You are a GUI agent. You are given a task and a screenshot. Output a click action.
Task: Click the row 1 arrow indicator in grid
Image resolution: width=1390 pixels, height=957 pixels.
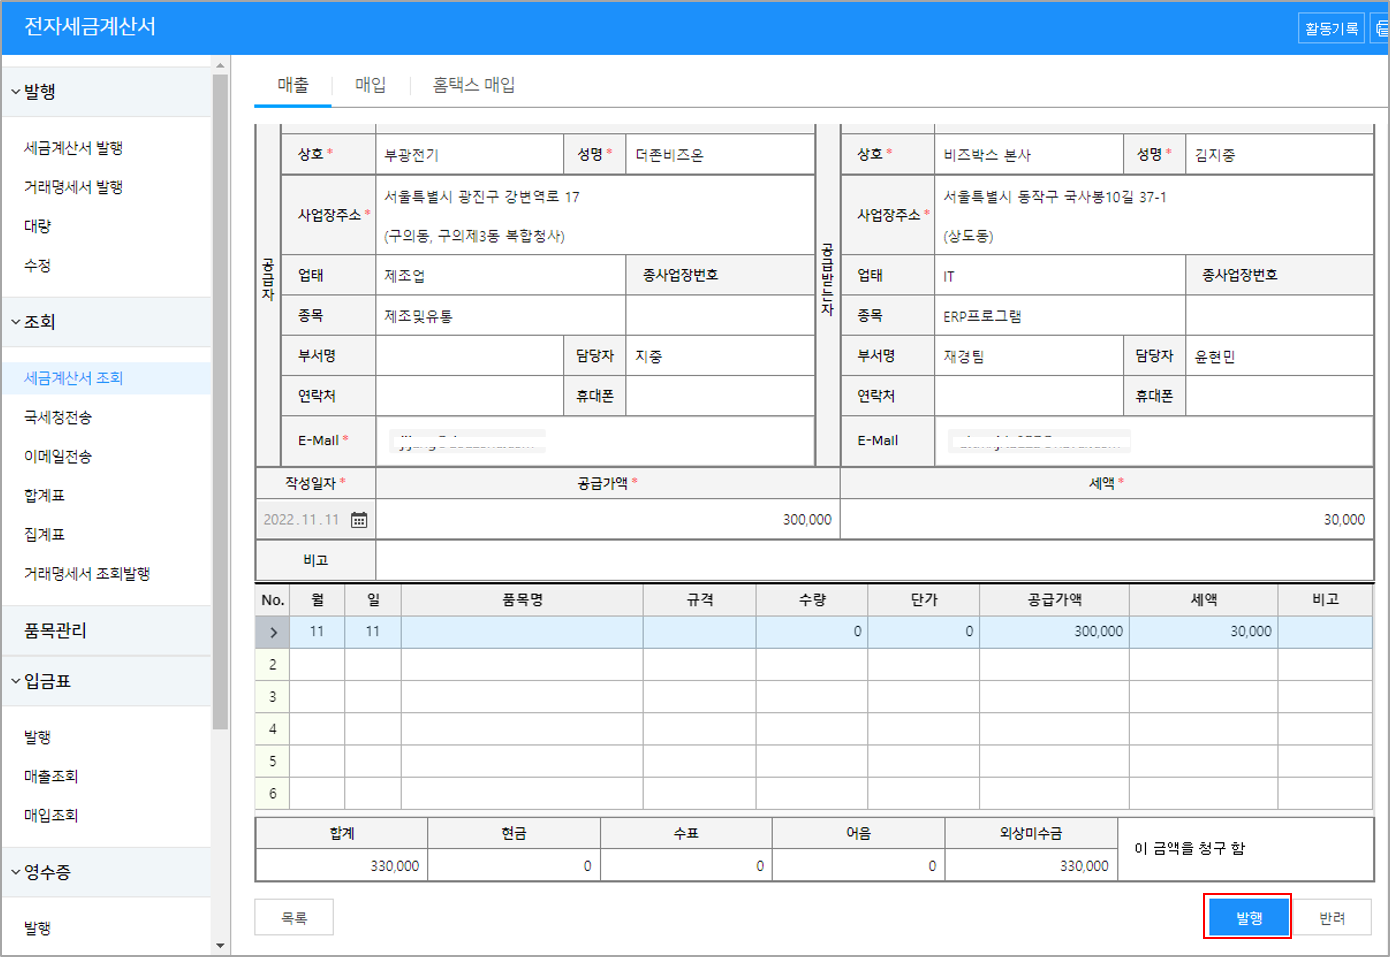pyautogui.click(x=273, y=632)
